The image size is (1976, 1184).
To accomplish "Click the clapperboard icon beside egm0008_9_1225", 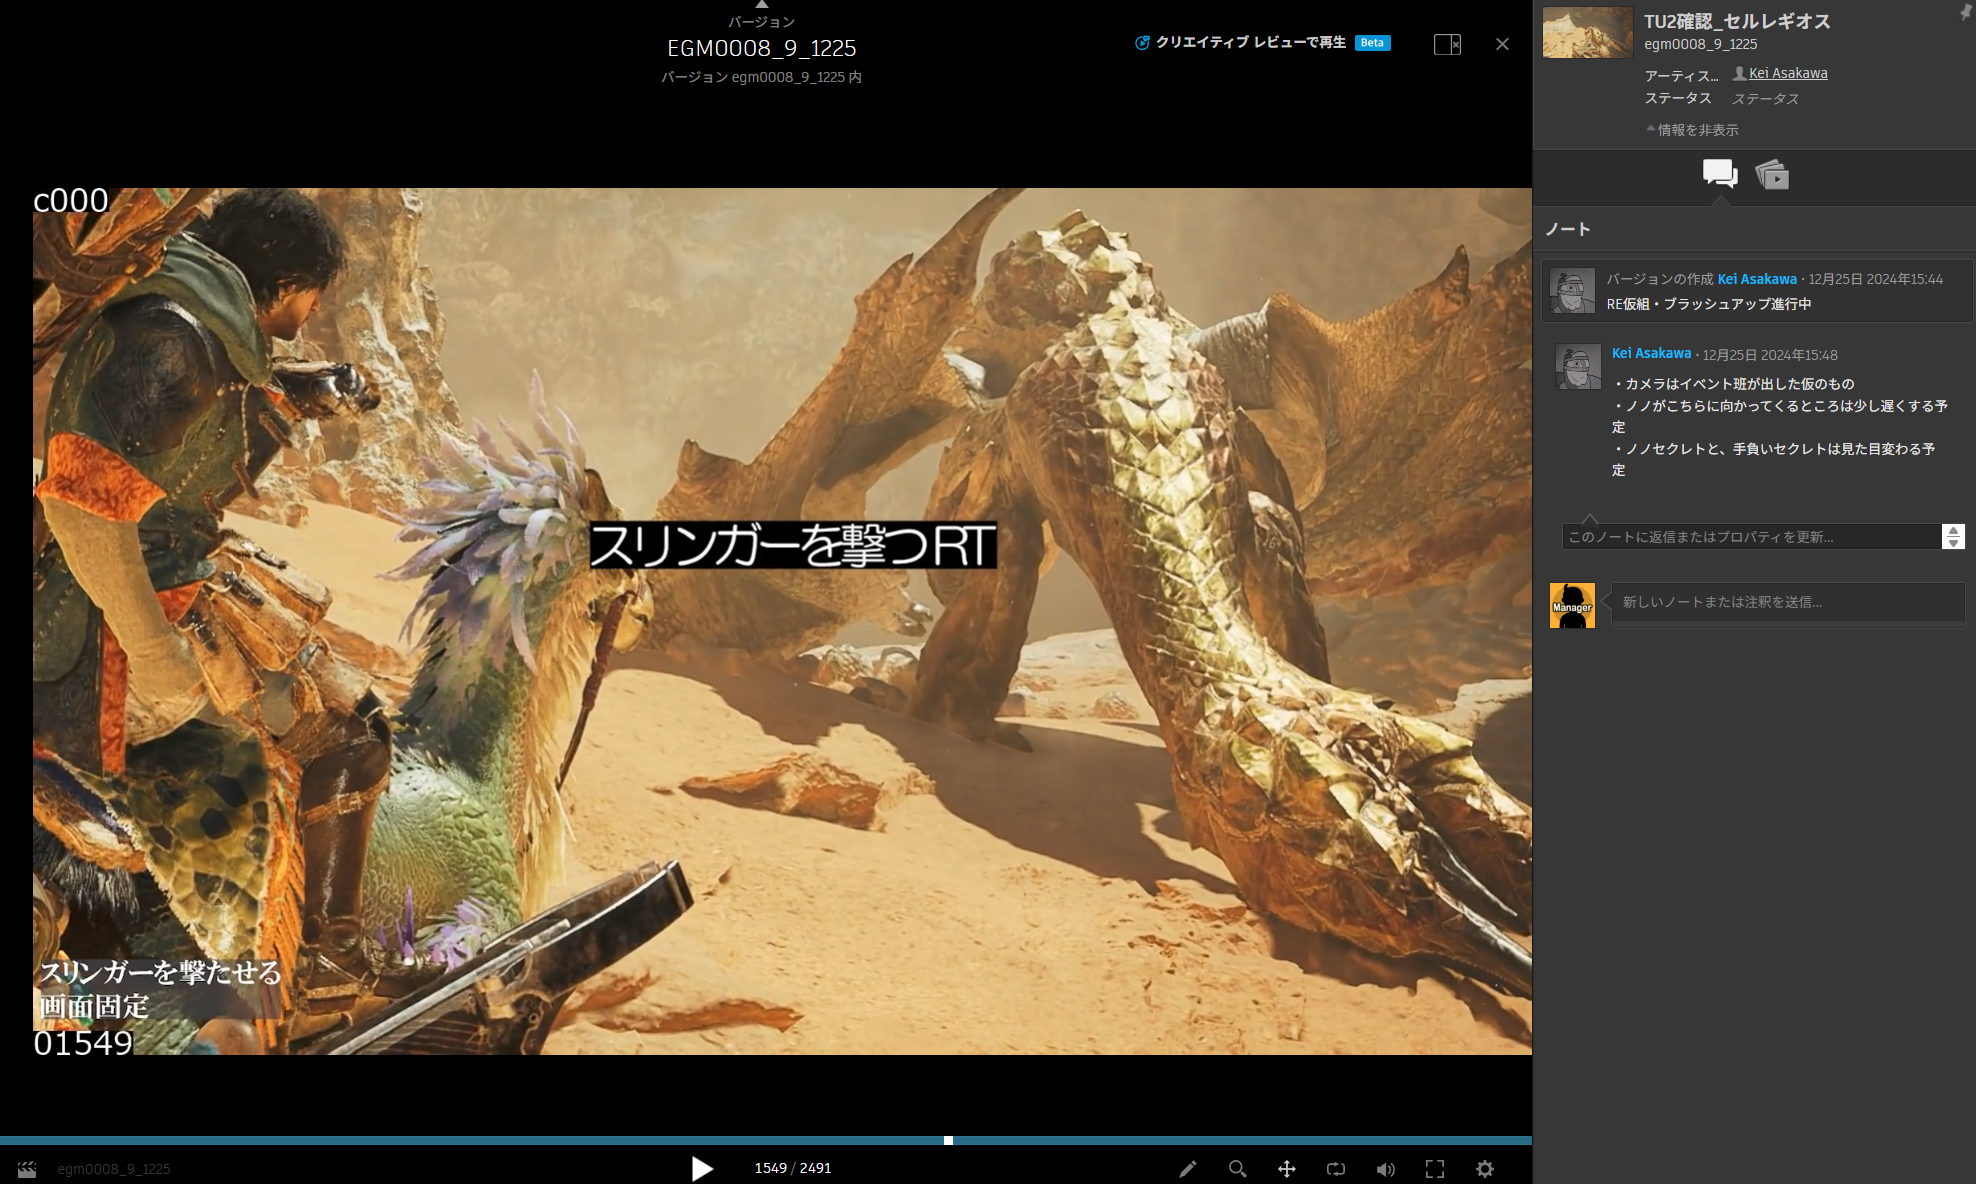I will pos(27,1169).
